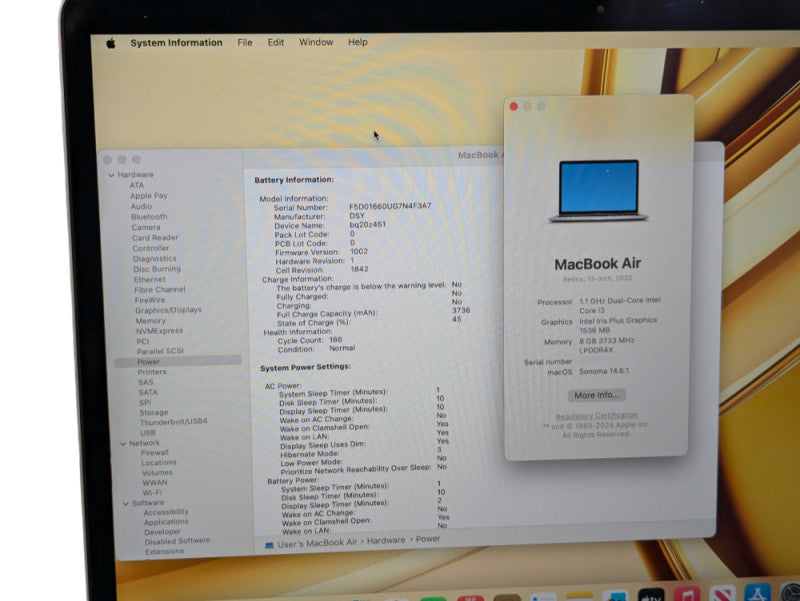This screenshot has width=800, height=601.
Task: Select SATA in the sidebar
Action: click(148, 392)
